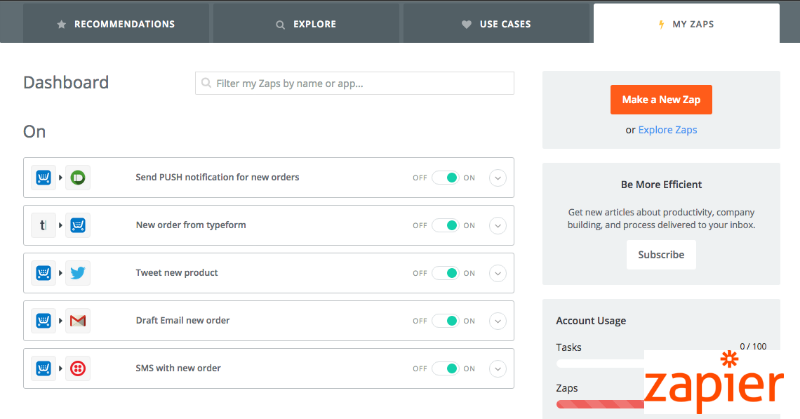Image resolution: width=800 pixels, height=419 pixels.
Task: Focus the Filter my Zaps search field
Action: coord(355,83)
